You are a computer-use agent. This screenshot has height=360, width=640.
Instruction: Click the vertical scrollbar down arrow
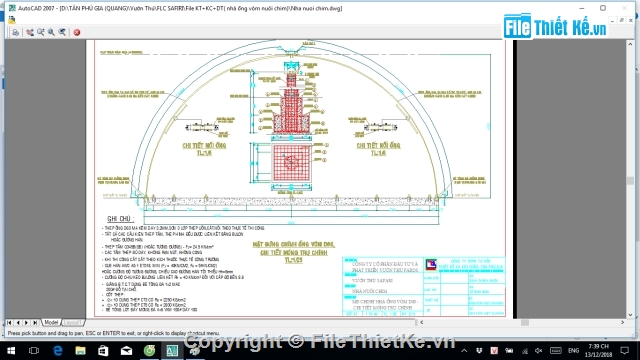(x=631, y=315)
